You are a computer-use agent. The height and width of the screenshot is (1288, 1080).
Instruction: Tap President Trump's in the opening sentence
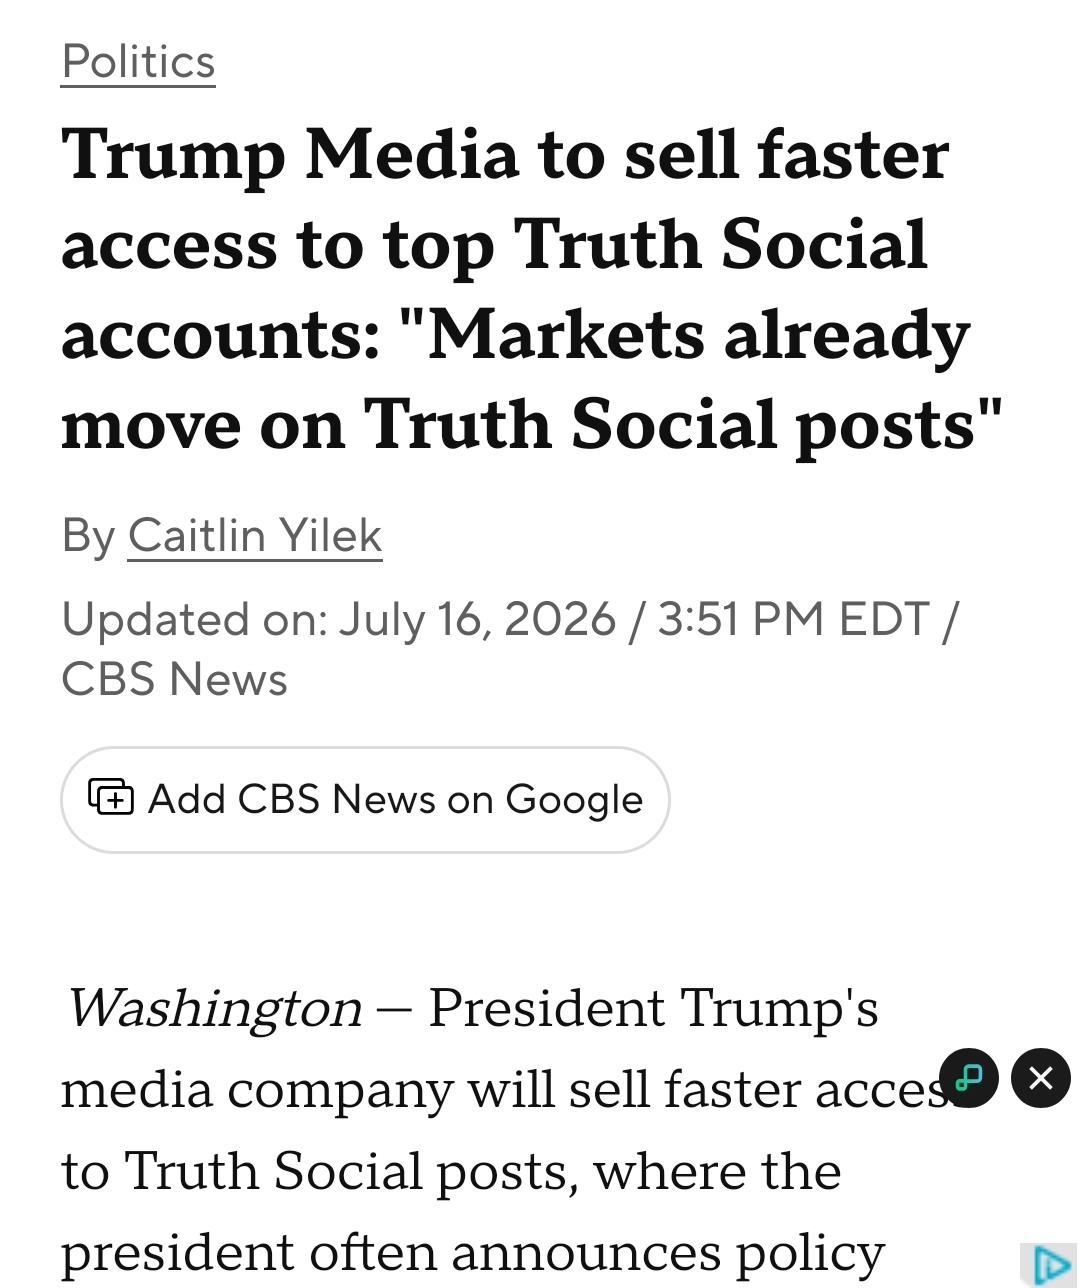tap(653, 1008)
